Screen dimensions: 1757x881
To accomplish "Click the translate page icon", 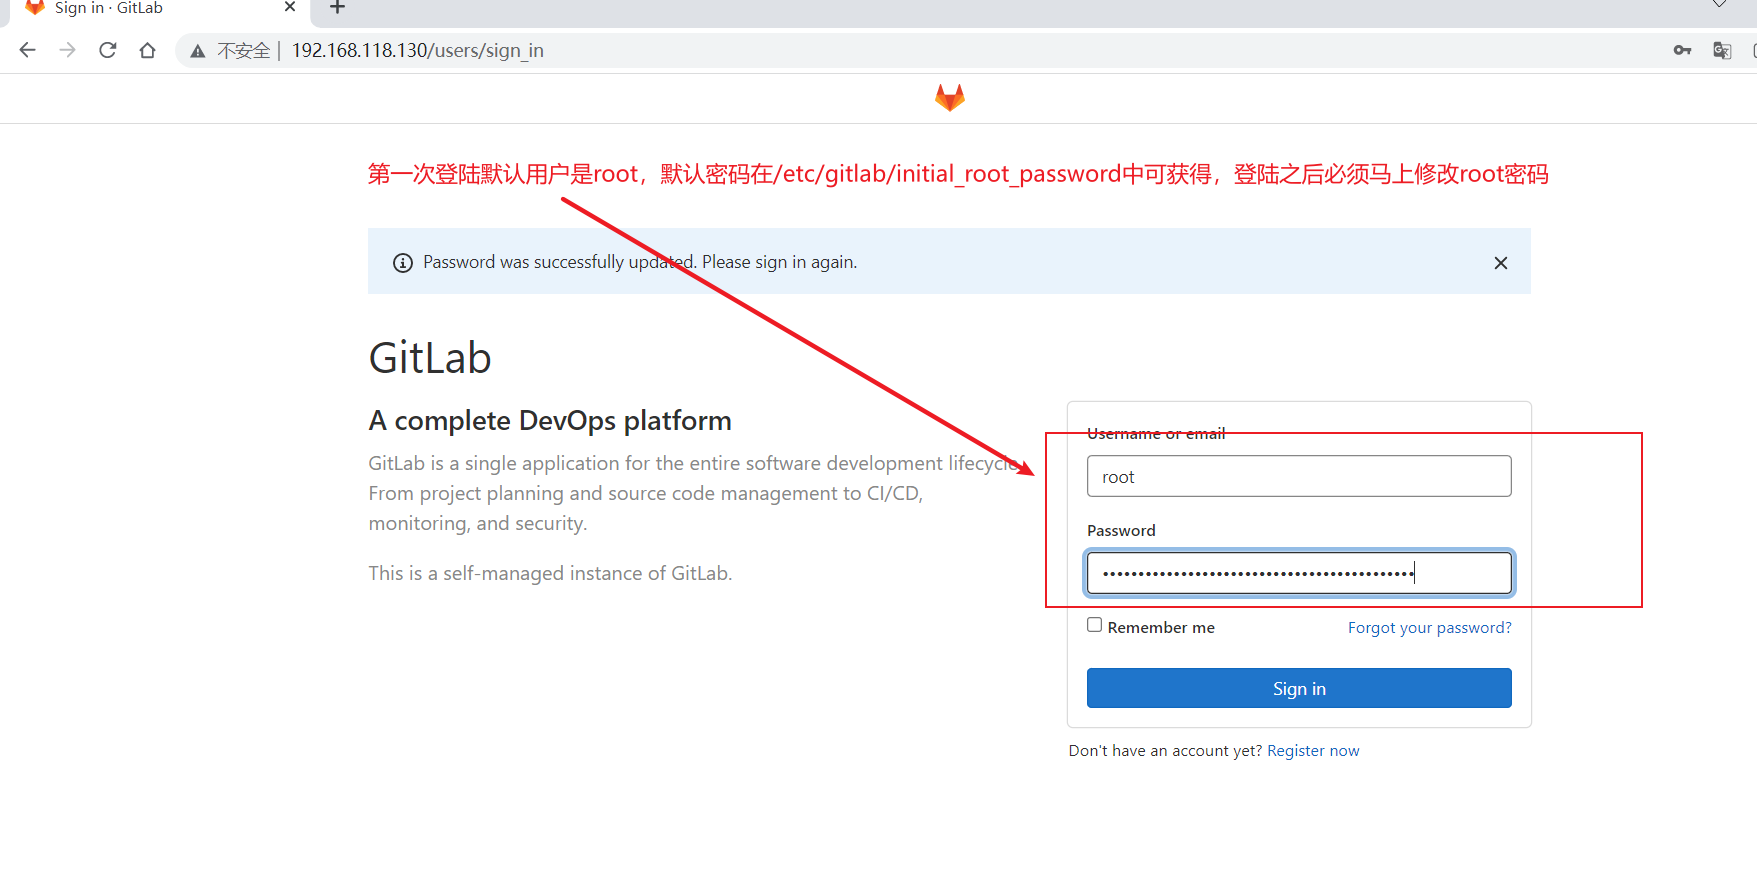I will (1722, 50).
